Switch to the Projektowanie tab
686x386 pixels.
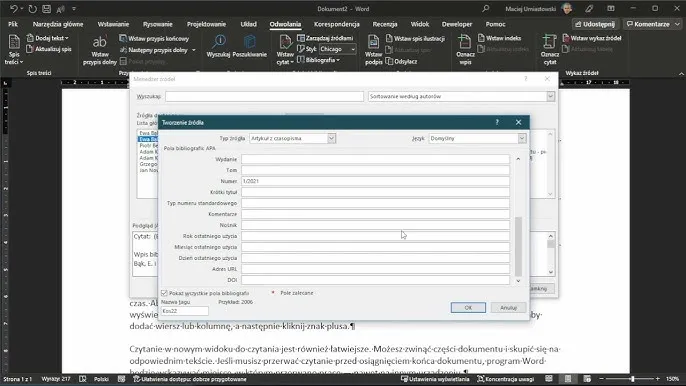point(206,24)
